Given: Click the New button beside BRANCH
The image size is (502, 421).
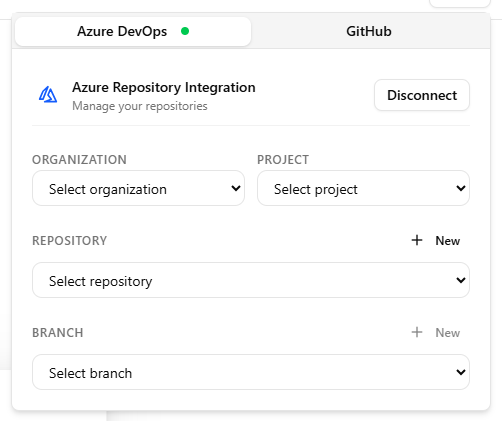Looking at the screenshot, I should point(436,332).
